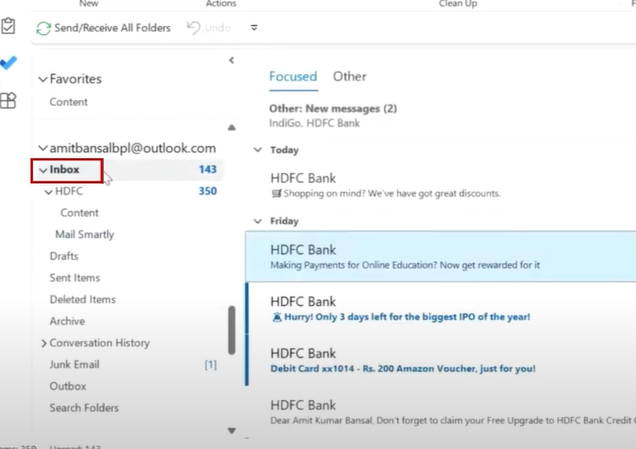
Task: Click Inbox unread count 143
Action: click(208, 169)
